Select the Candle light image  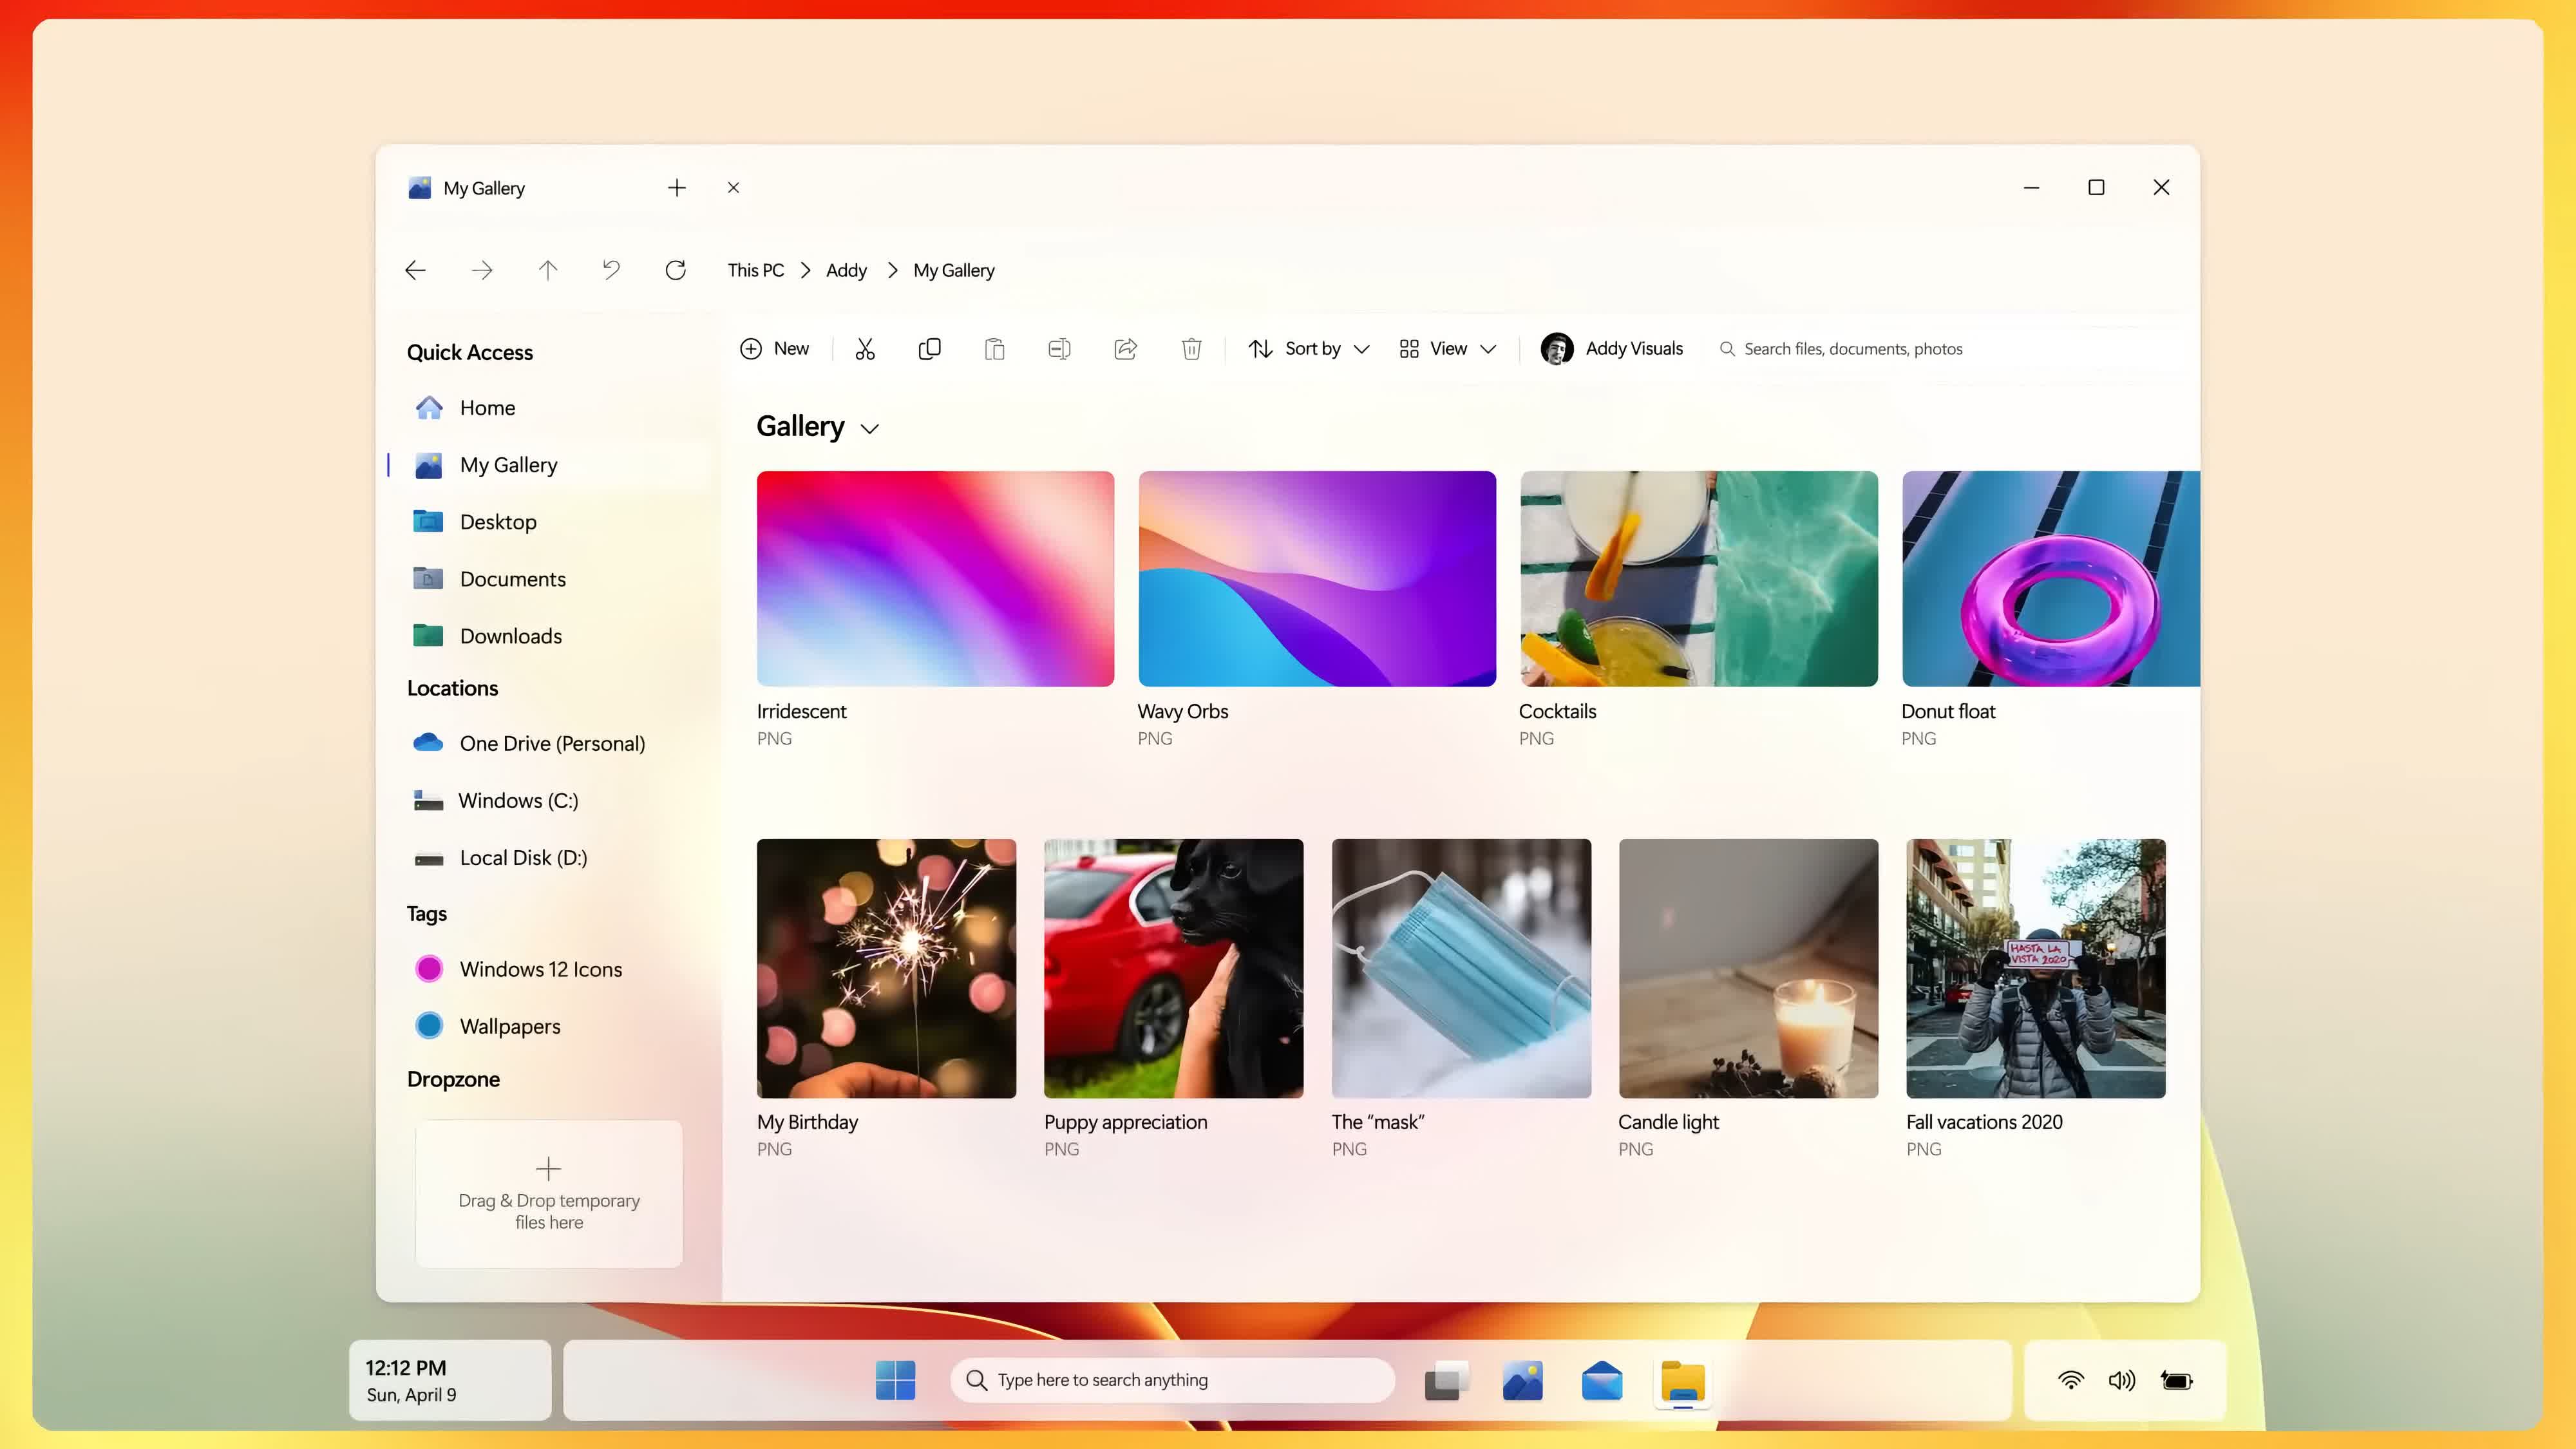pos(1748,968)
